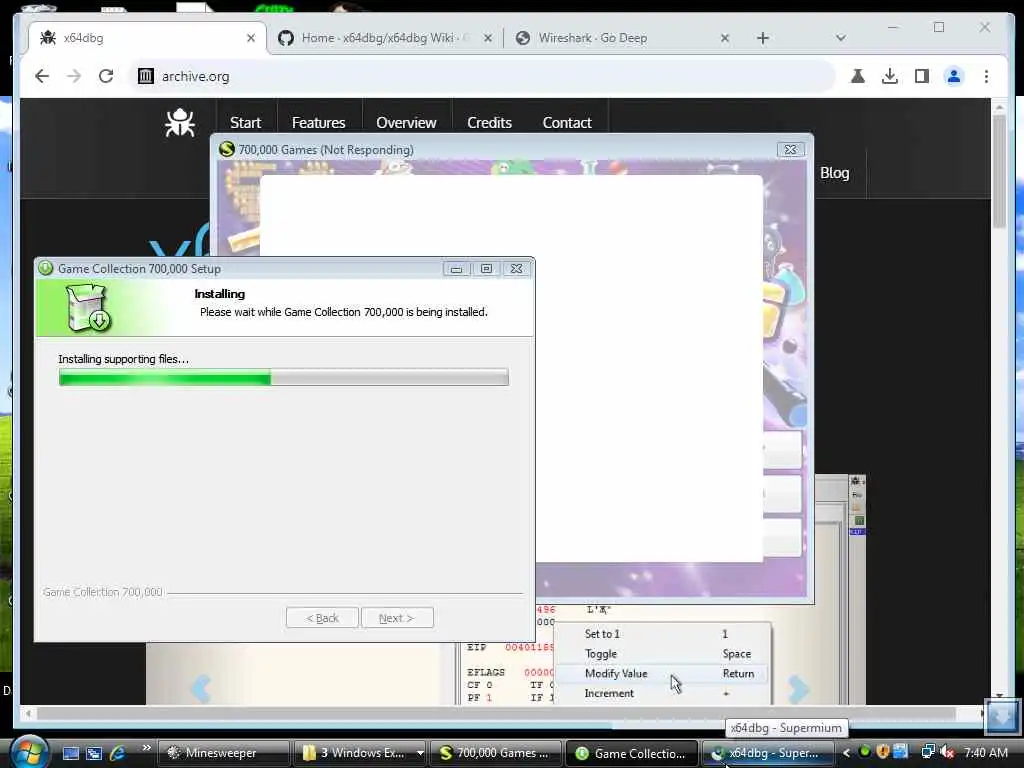Open the Overview page link

point(406,122)
